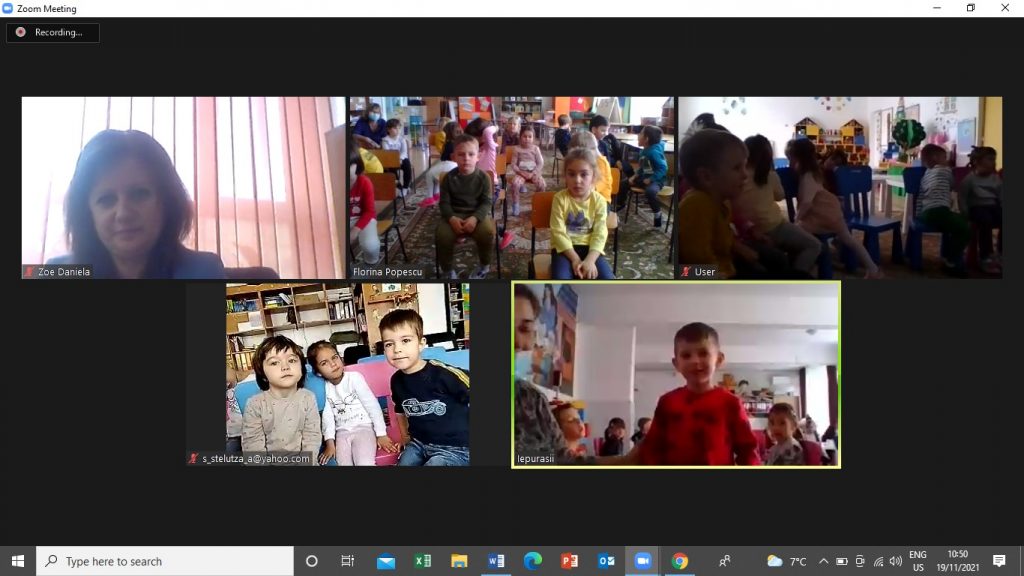Viewport: 1024px width, 576px height.
Task: Open the ENG US language switcher
Action: (918, 561)
